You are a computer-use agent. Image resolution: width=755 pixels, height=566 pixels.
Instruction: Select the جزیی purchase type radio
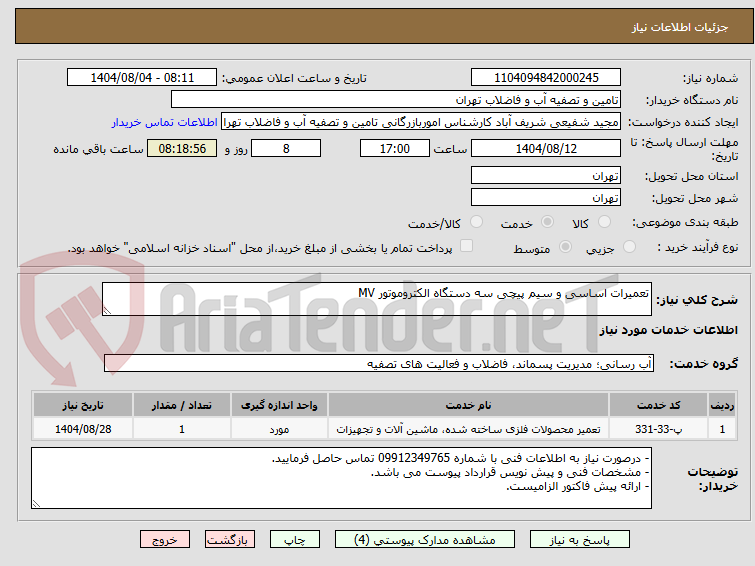(x=629, y=247)
